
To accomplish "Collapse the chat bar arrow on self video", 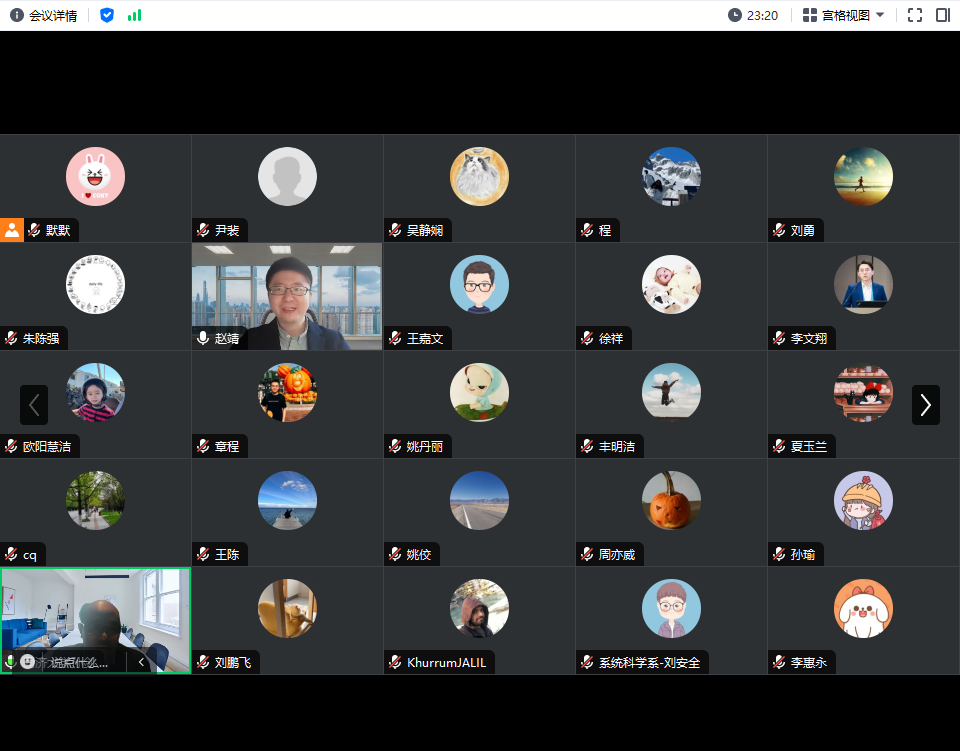I will pos(142,661).
